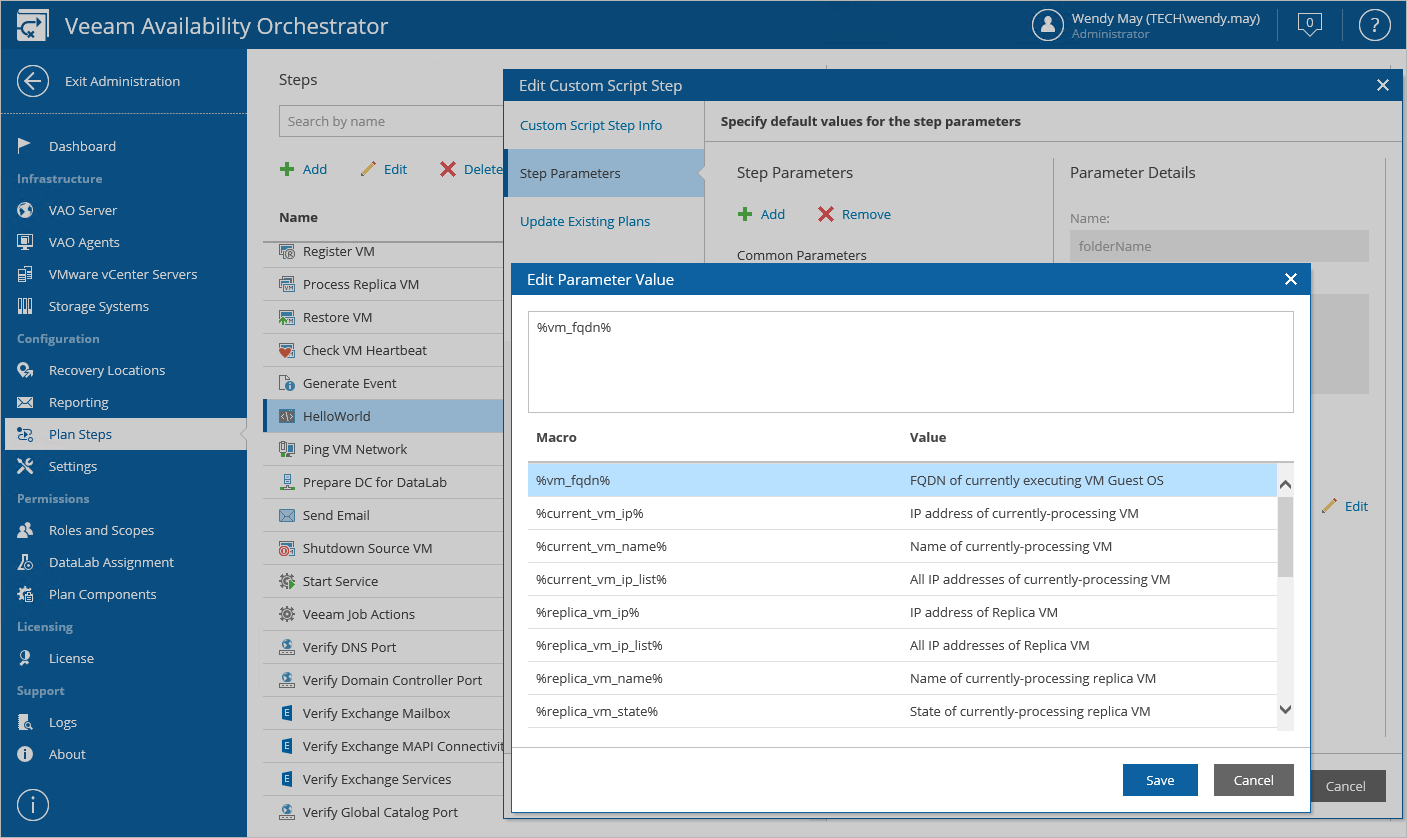Click the Plan Components icon
The height and width of the screenshot is (838, 1407).
click(26, 594)
